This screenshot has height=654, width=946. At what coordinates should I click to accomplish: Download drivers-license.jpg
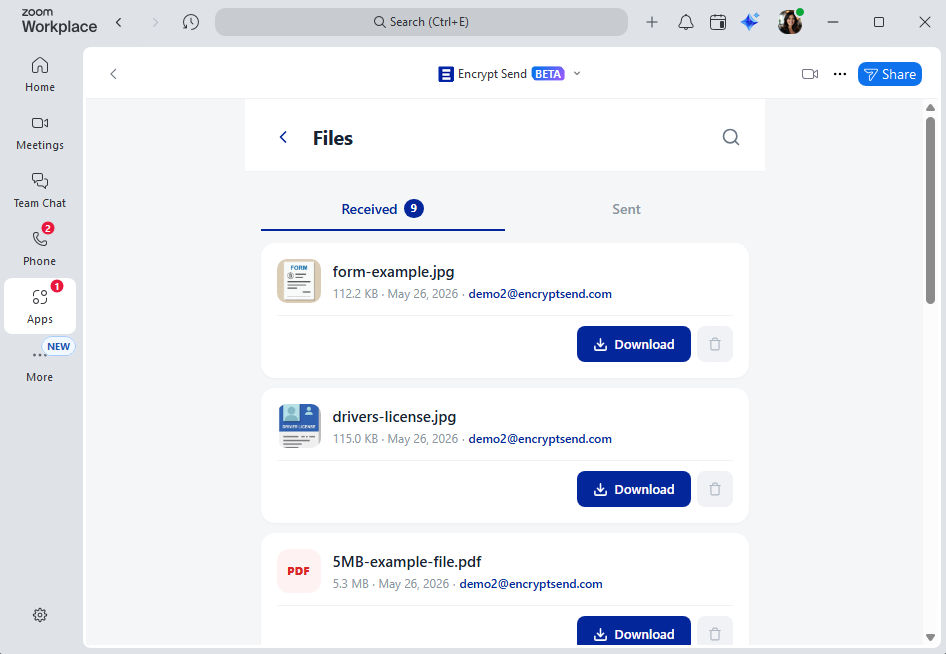(x=633, y=489)
